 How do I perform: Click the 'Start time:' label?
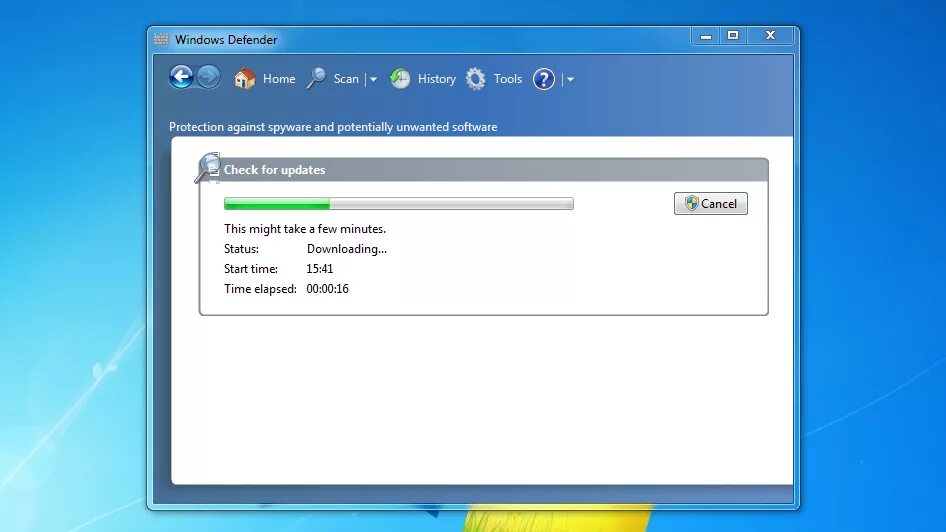[x=251, y=268]
